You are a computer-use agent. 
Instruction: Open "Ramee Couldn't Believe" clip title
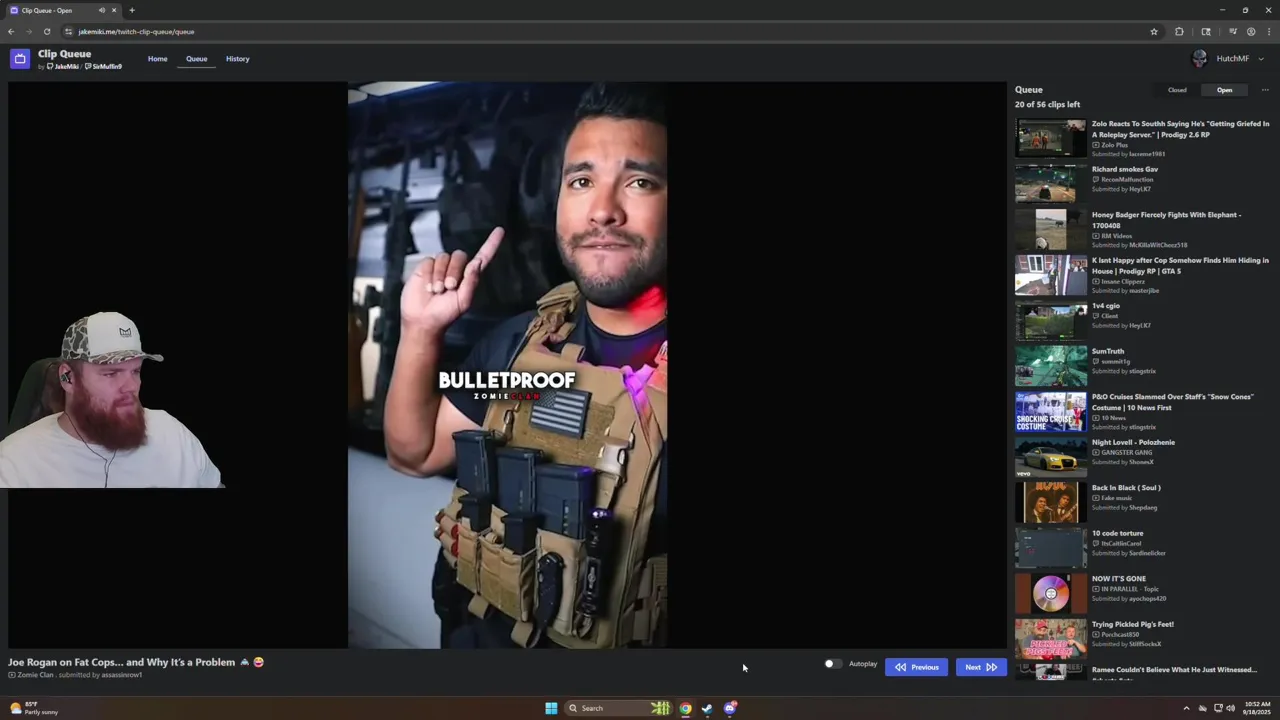1174,670
